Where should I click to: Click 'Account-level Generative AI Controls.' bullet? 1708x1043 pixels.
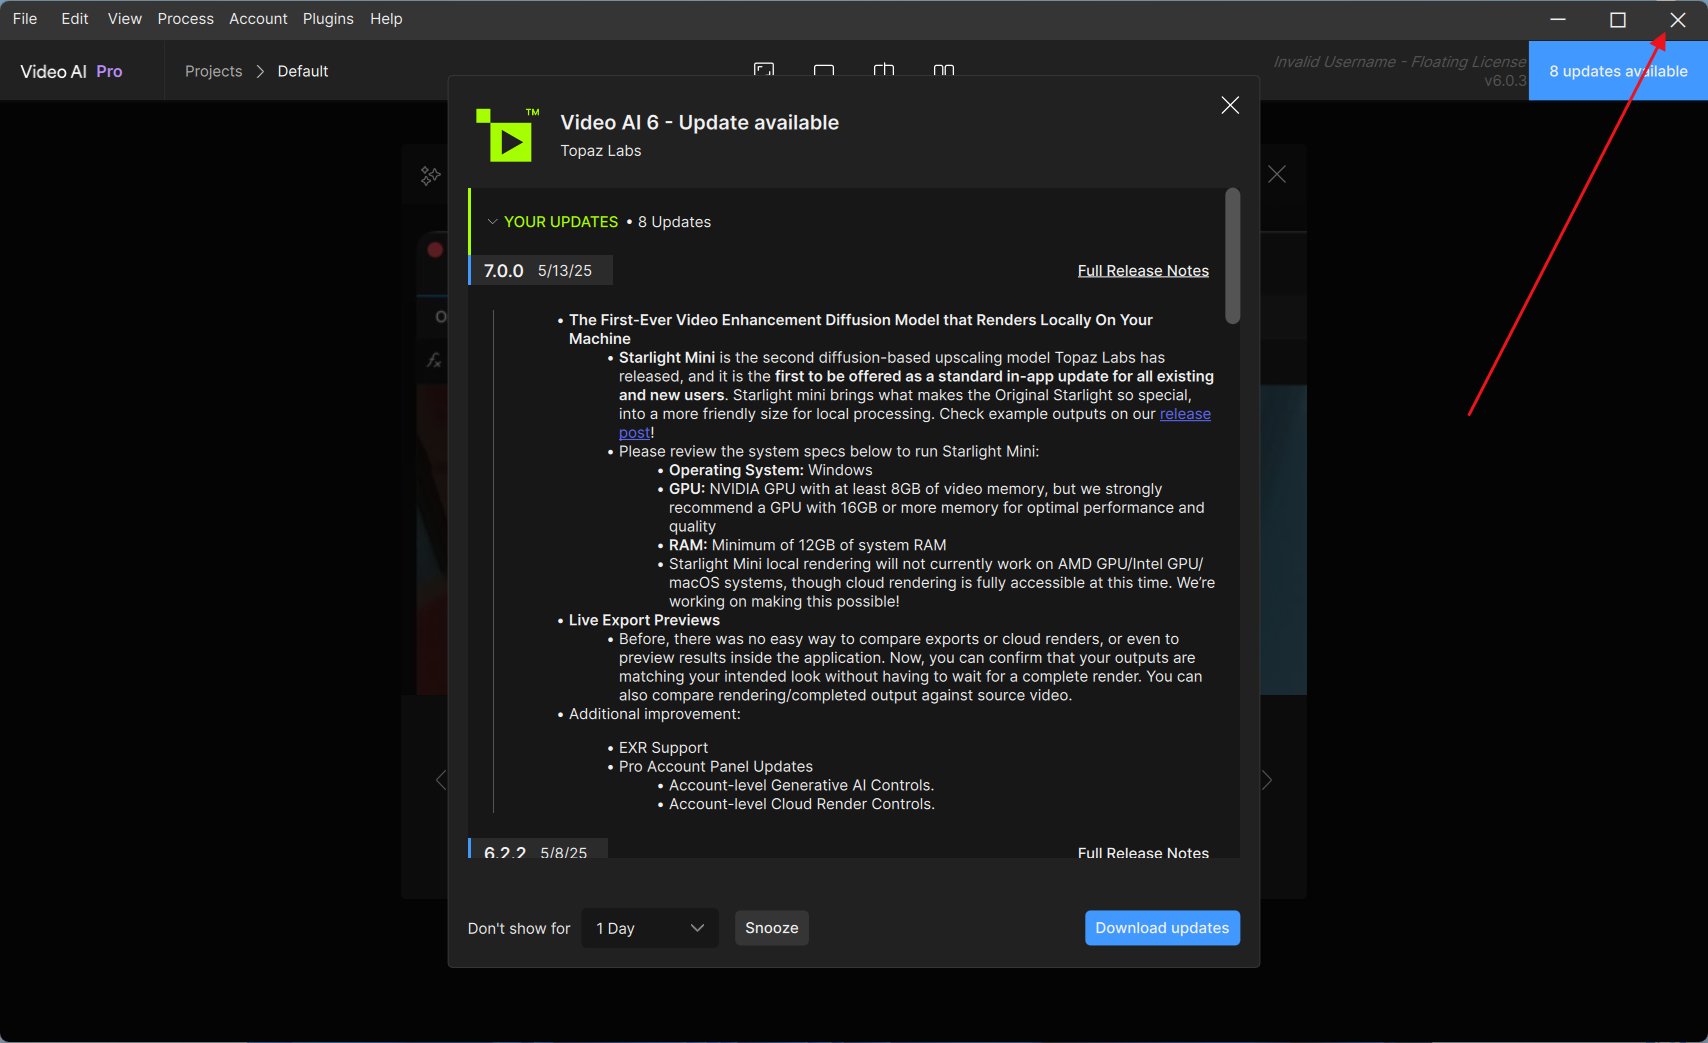click(802, 785)
